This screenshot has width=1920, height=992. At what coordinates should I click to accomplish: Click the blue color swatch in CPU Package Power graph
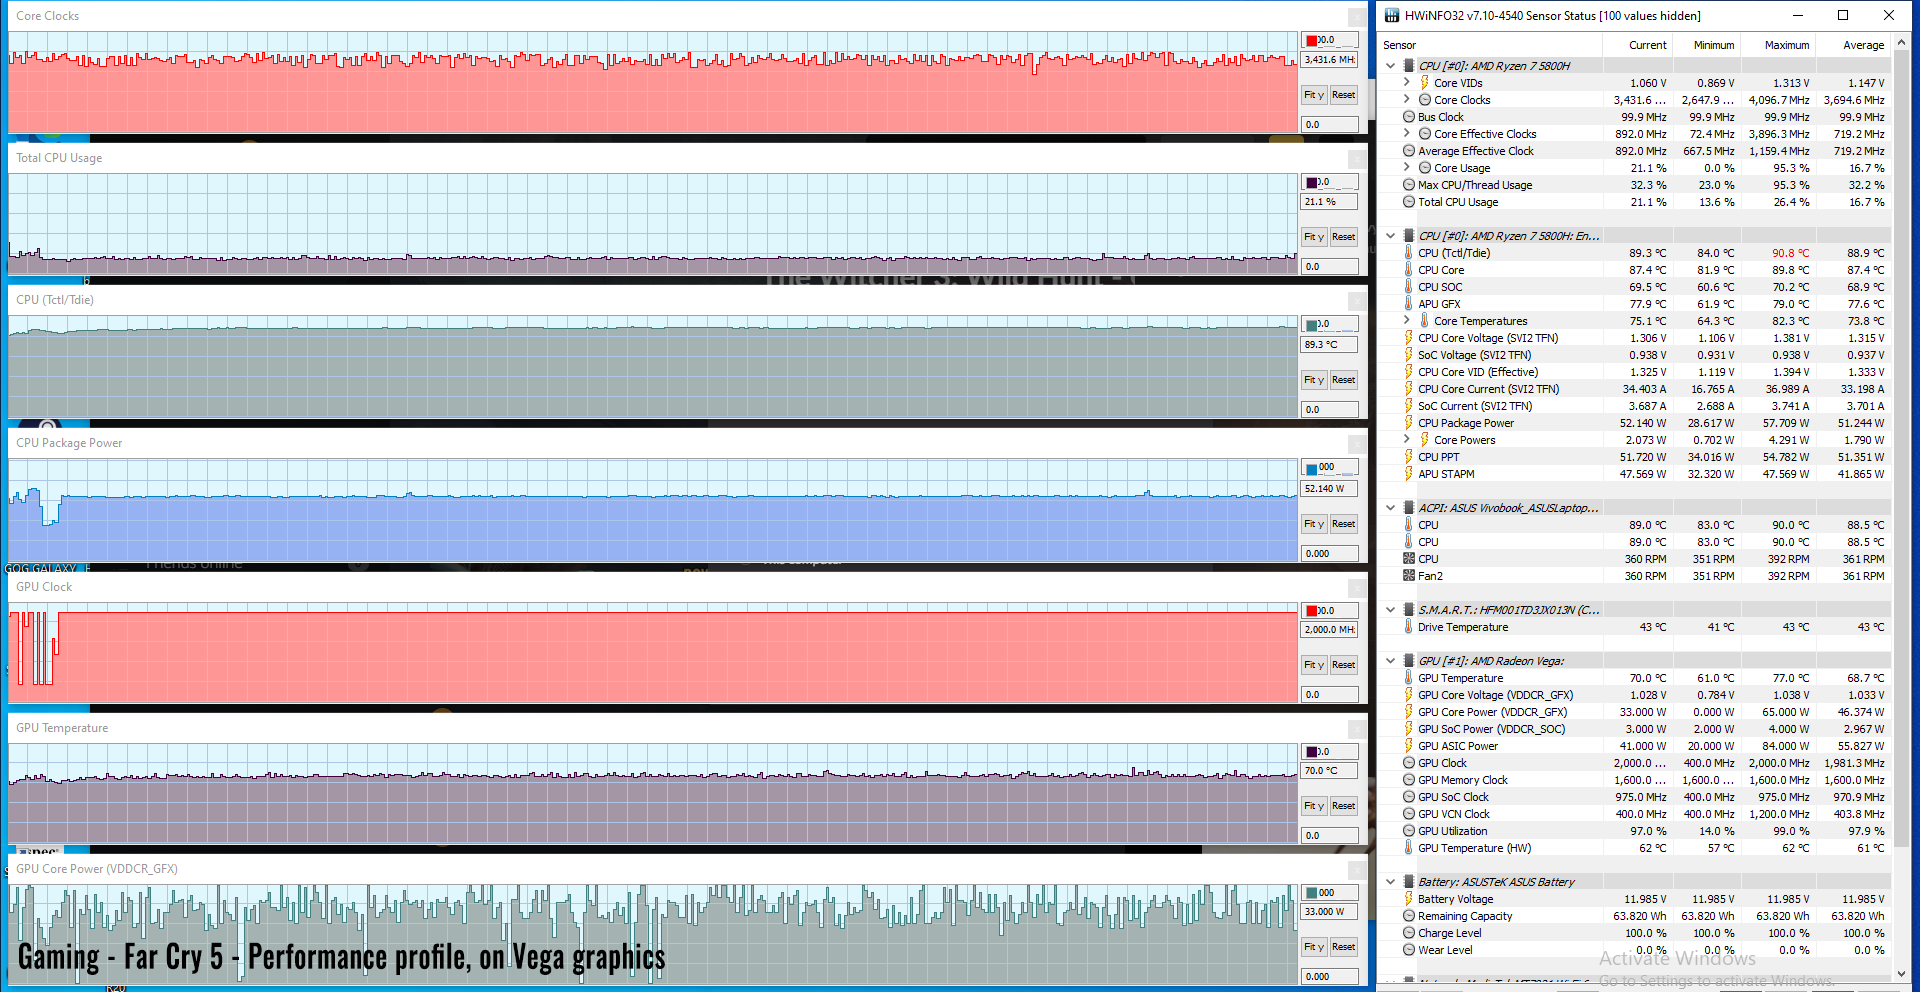[x=1312, y=468]
